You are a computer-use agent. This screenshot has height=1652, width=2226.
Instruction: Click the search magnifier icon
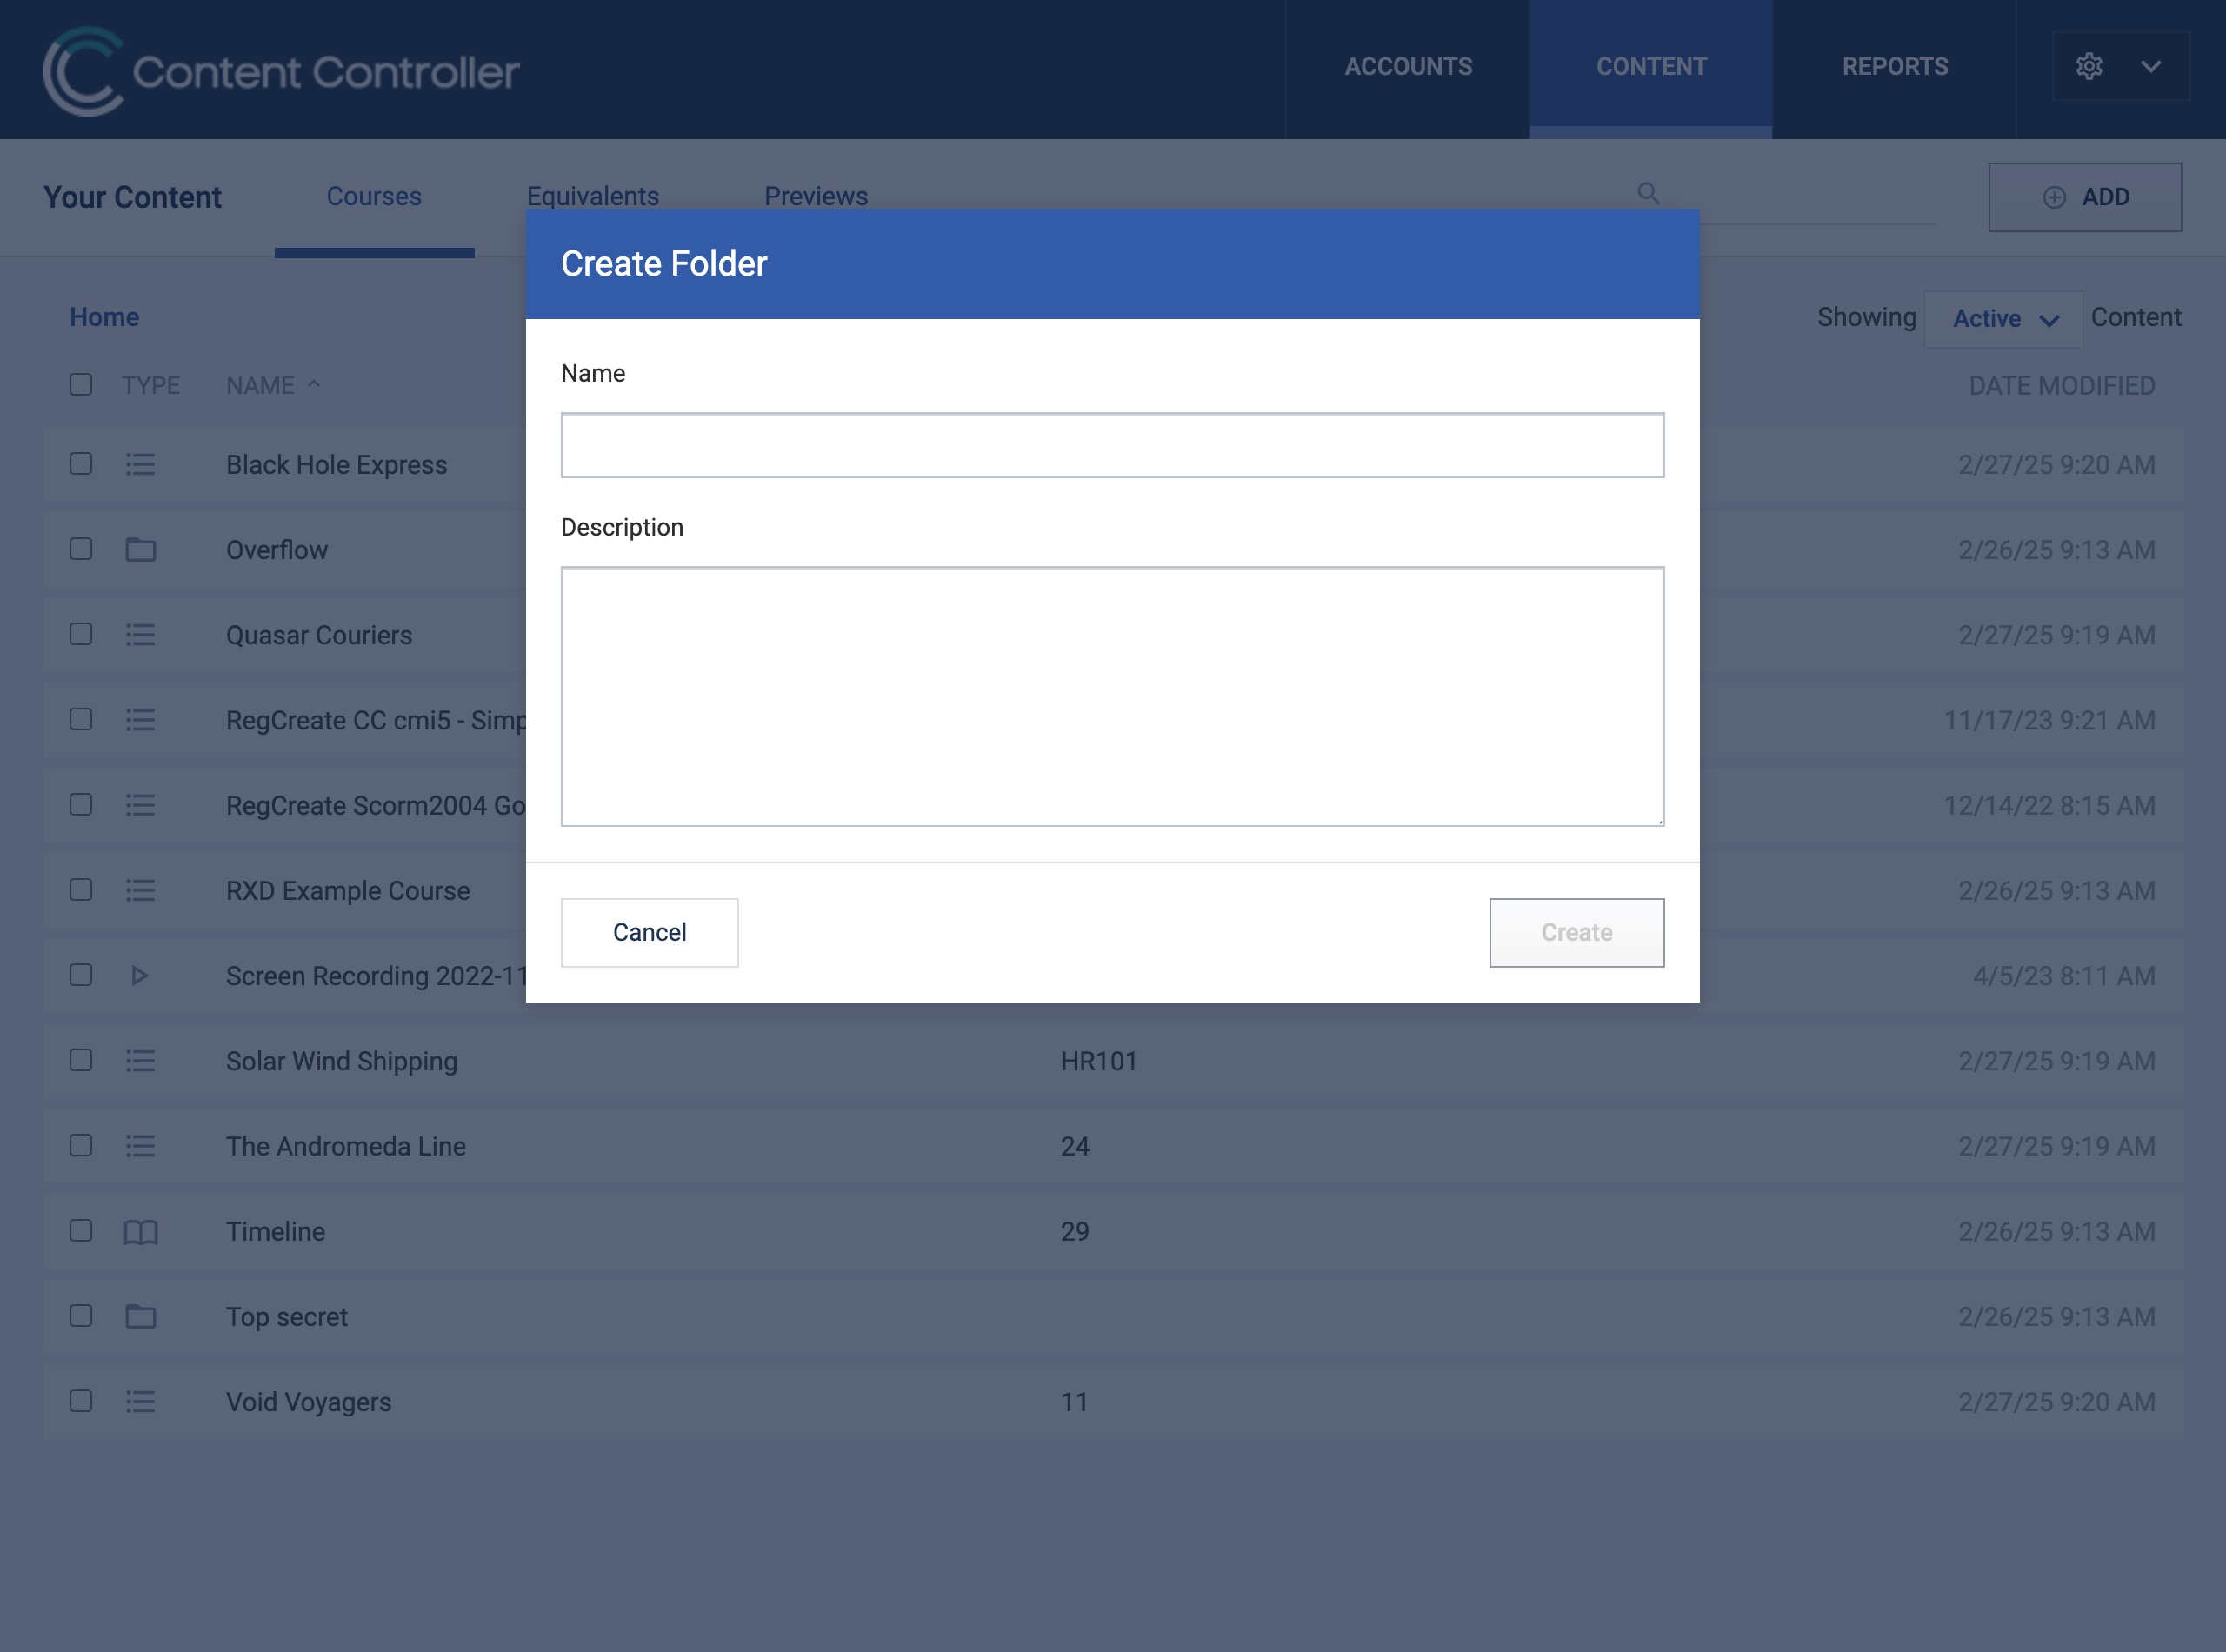pos(1648,193)
